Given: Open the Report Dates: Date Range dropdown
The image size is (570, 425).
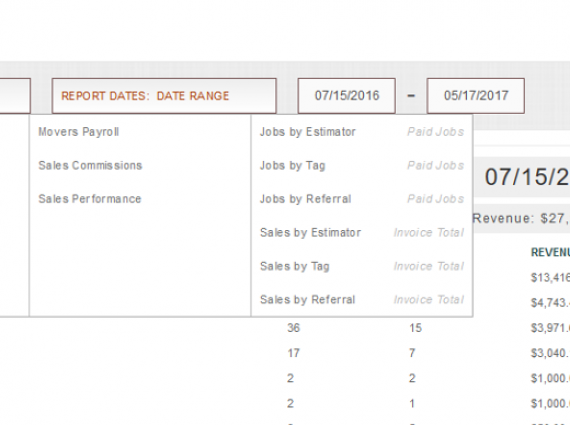Looking at the screenshot, I should (164, 96).
